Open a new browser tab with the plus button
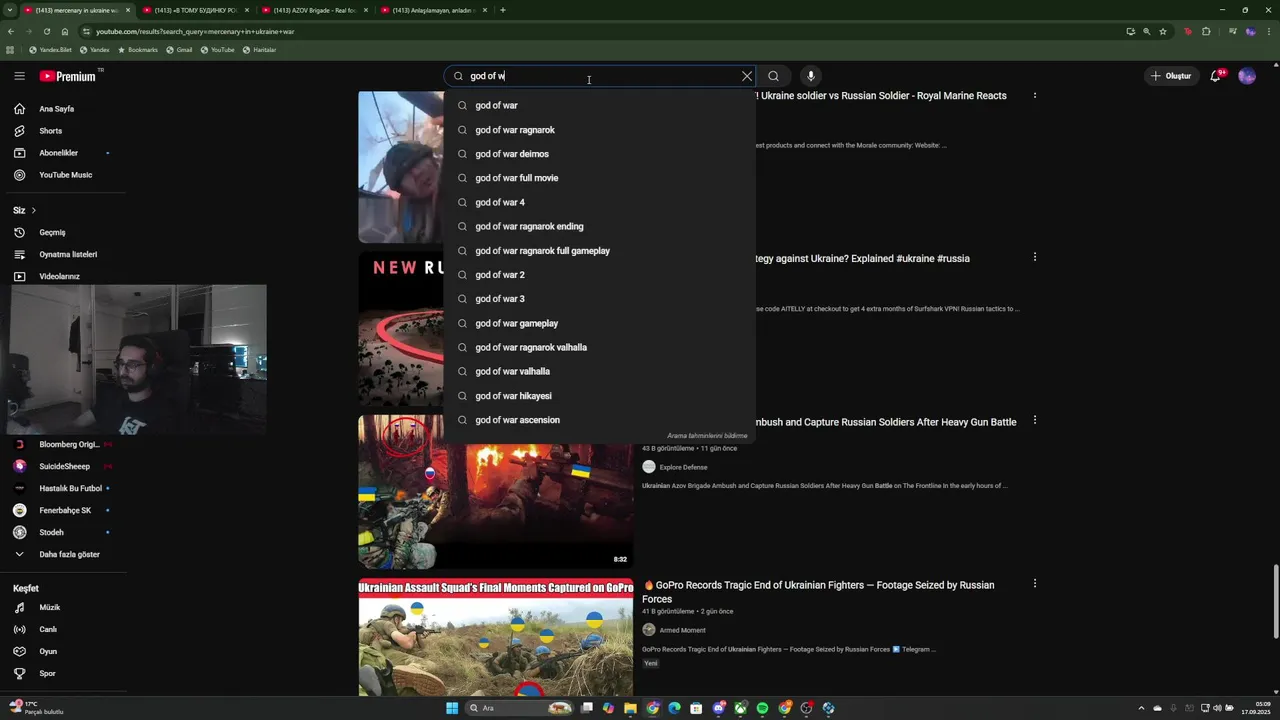Image resolution: width=1280 pixels, height=720 pixels. point(503,10)
